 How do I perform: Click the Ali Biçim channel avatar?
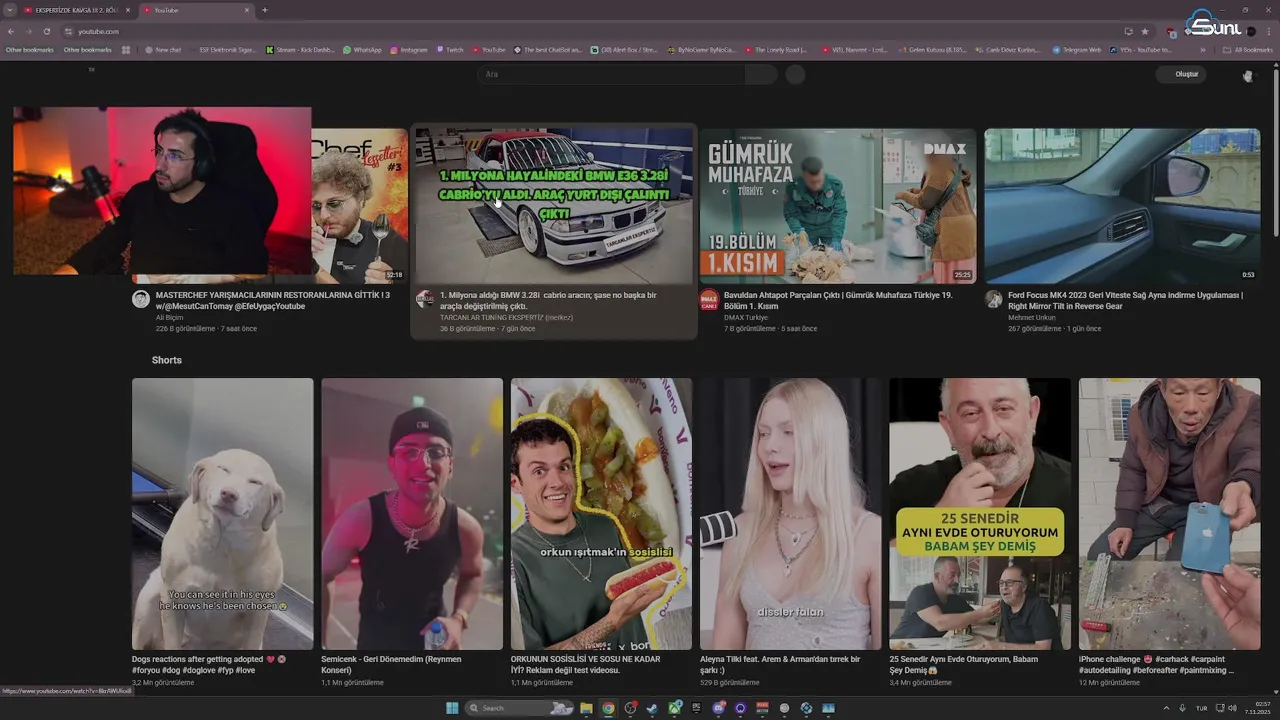(x=141, y=299)
